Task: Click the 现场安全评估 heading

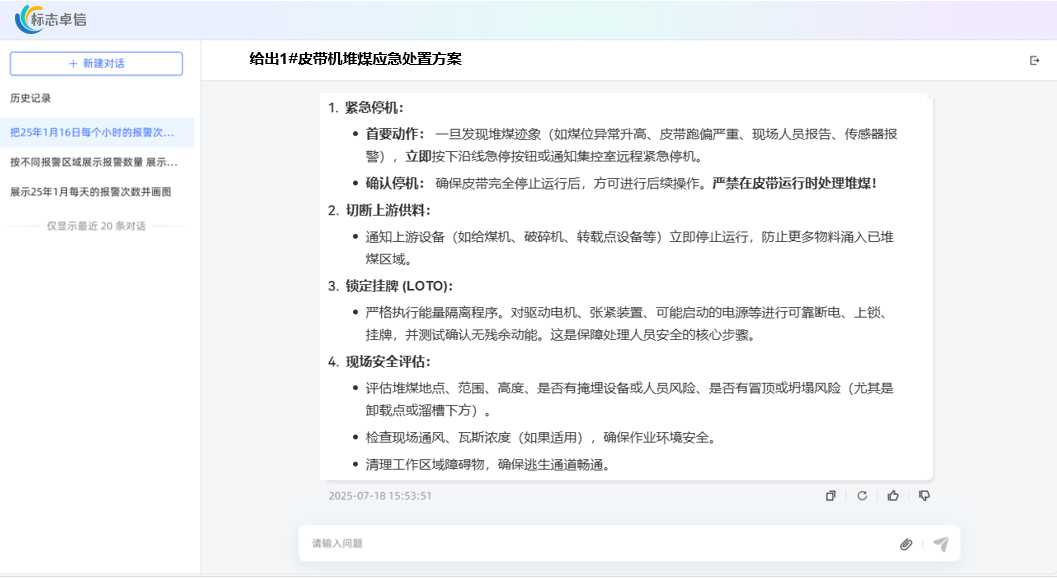Action: [x=388, y=362]
